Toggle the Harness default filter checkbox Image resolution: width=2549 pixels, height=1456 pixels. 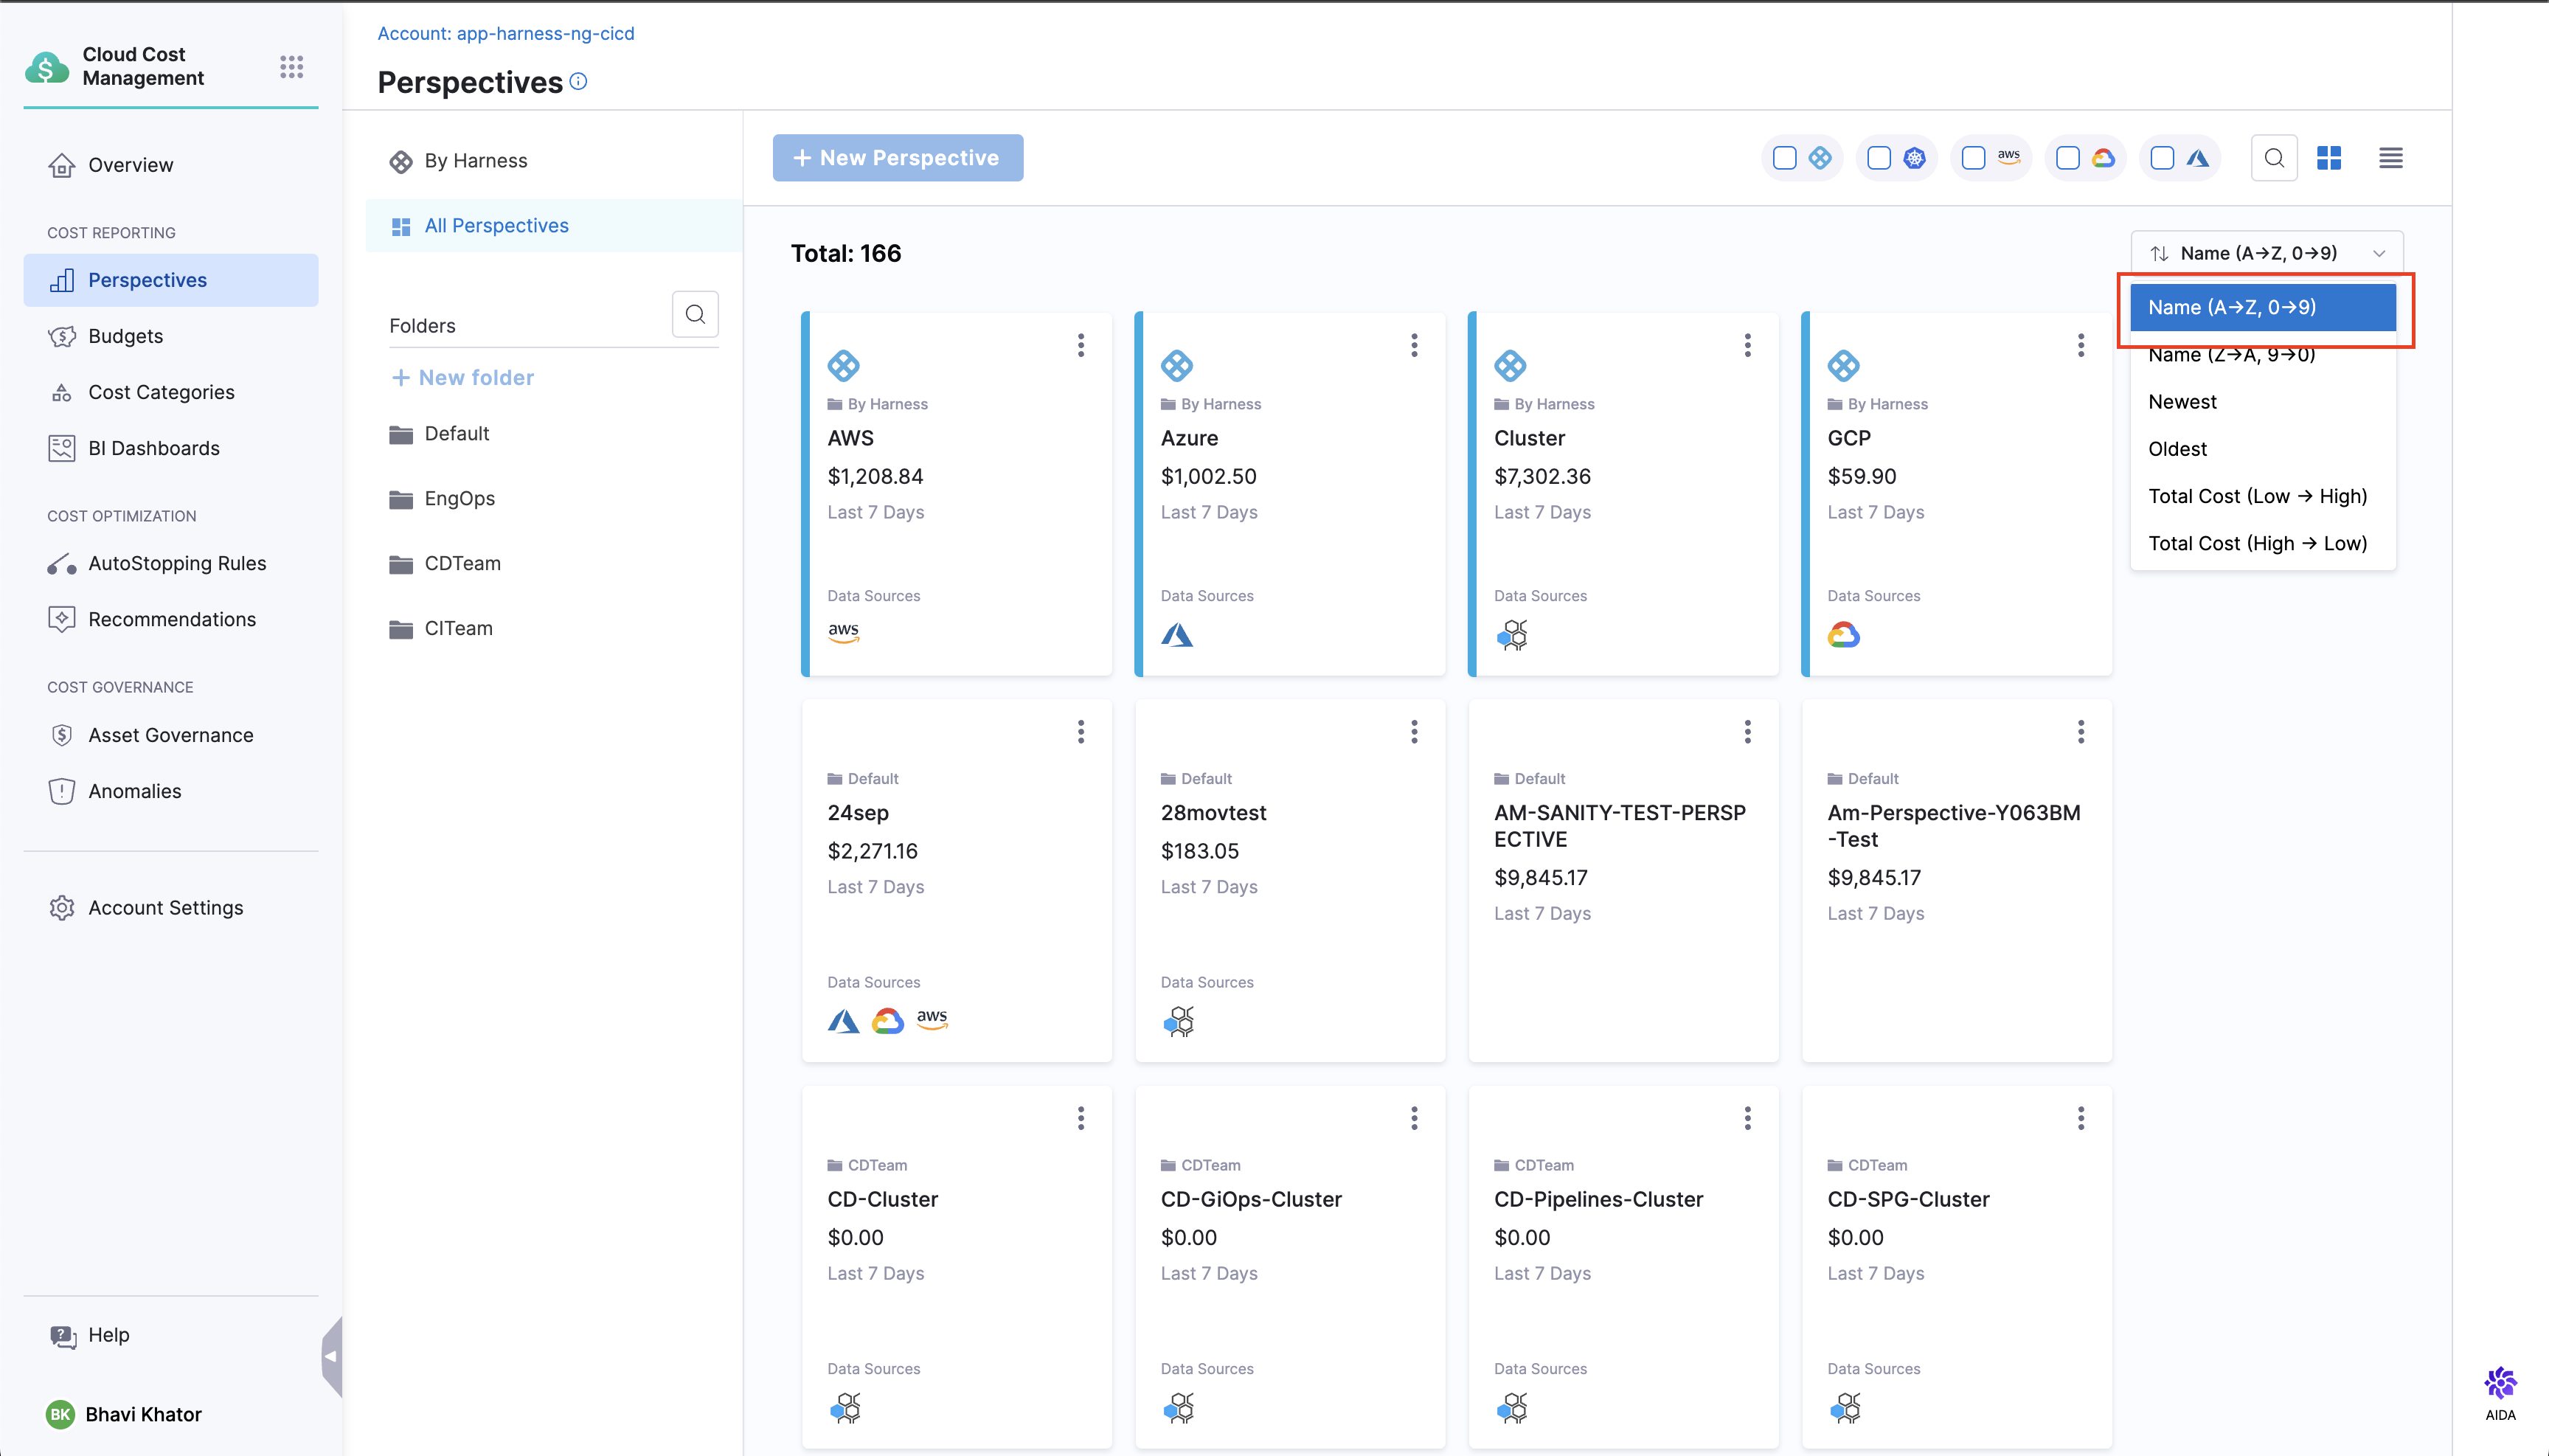click(x=1784, y=158)
